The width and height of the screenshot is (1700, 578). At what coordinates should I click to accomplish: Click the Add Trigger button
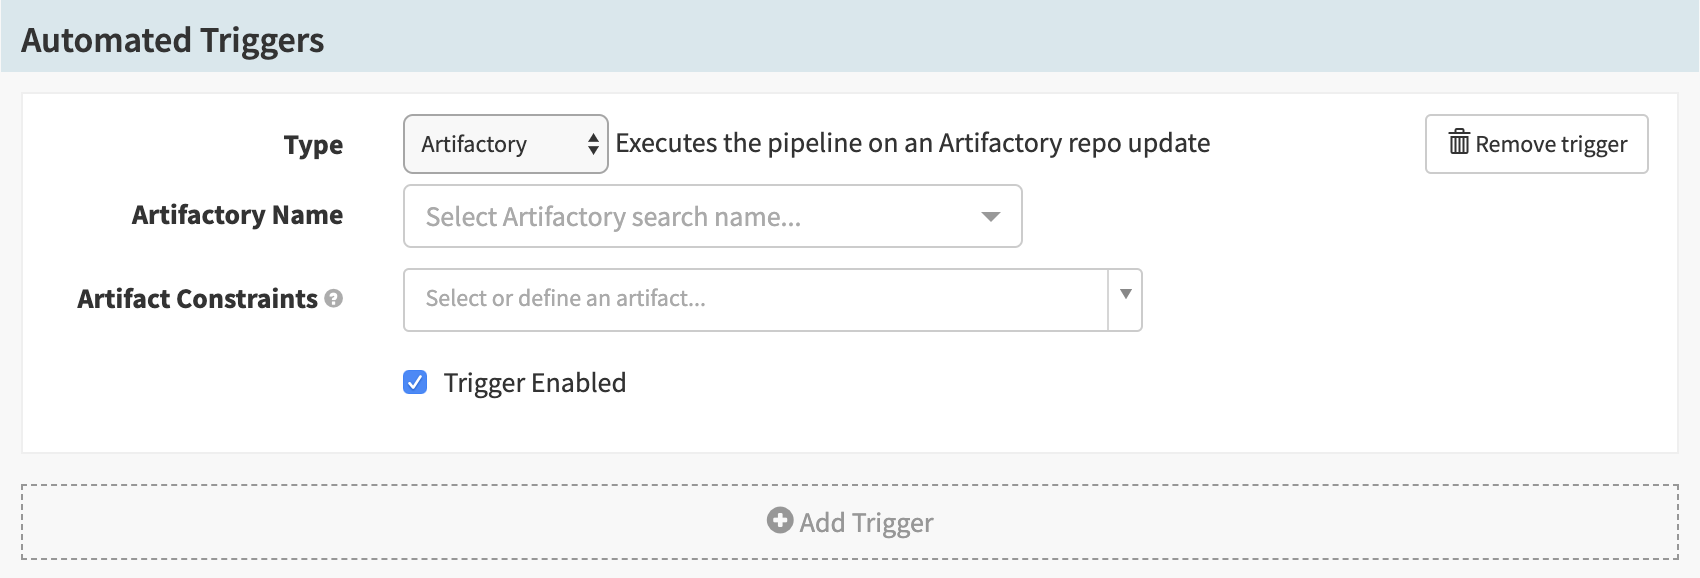coord(850,522)
